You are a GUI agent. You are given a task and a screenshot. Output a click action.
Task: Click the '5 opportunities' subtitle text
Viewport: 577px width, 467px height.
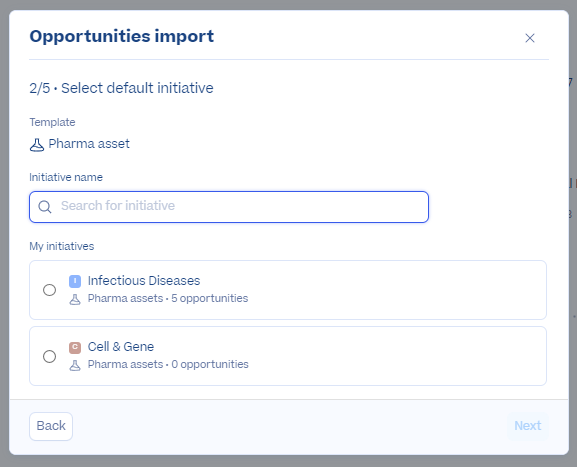(210, 298)
